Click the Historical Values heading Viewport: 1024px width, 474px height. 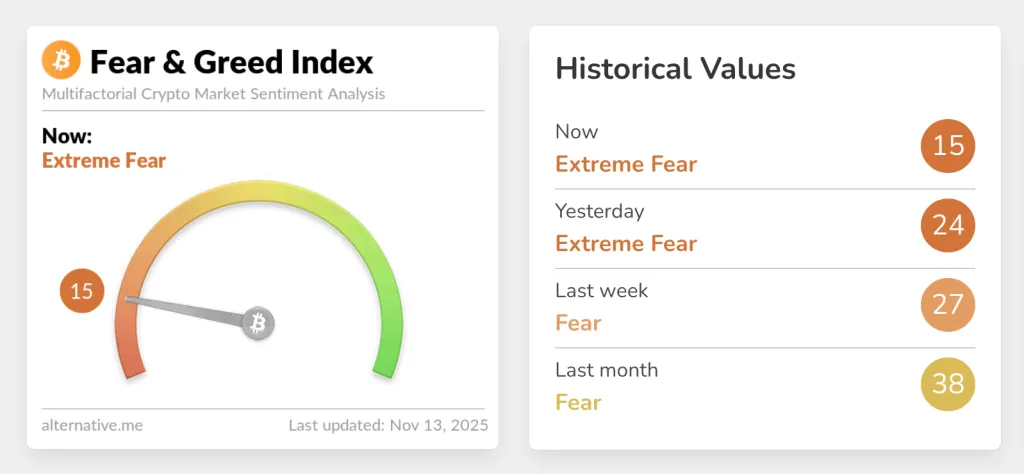(675, 69)
